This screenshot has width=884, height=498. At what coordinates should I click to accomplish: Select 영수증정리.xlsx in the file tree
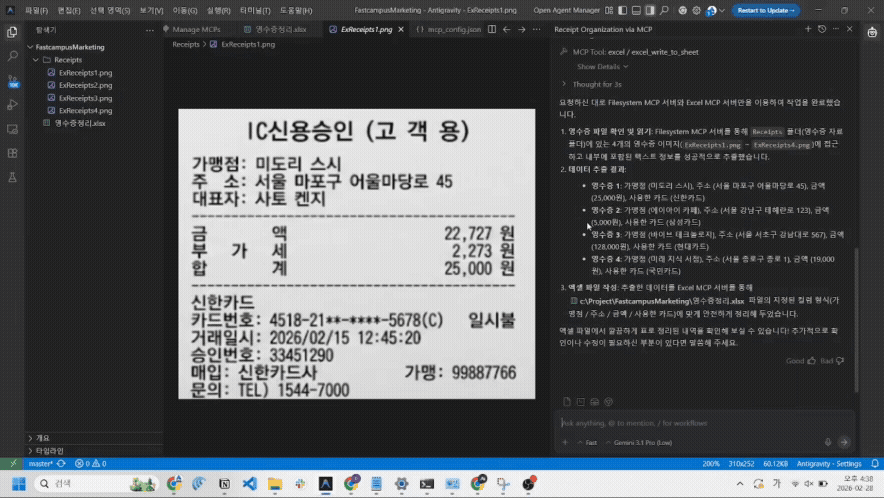pos(79,123)
